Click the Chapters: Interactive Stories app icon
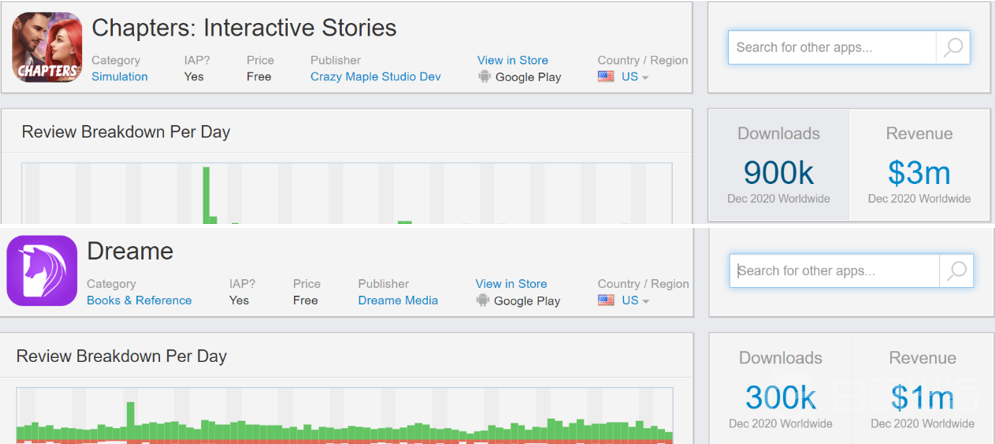The height and width of the screenshot is (444, 995). tap(47, 47)
